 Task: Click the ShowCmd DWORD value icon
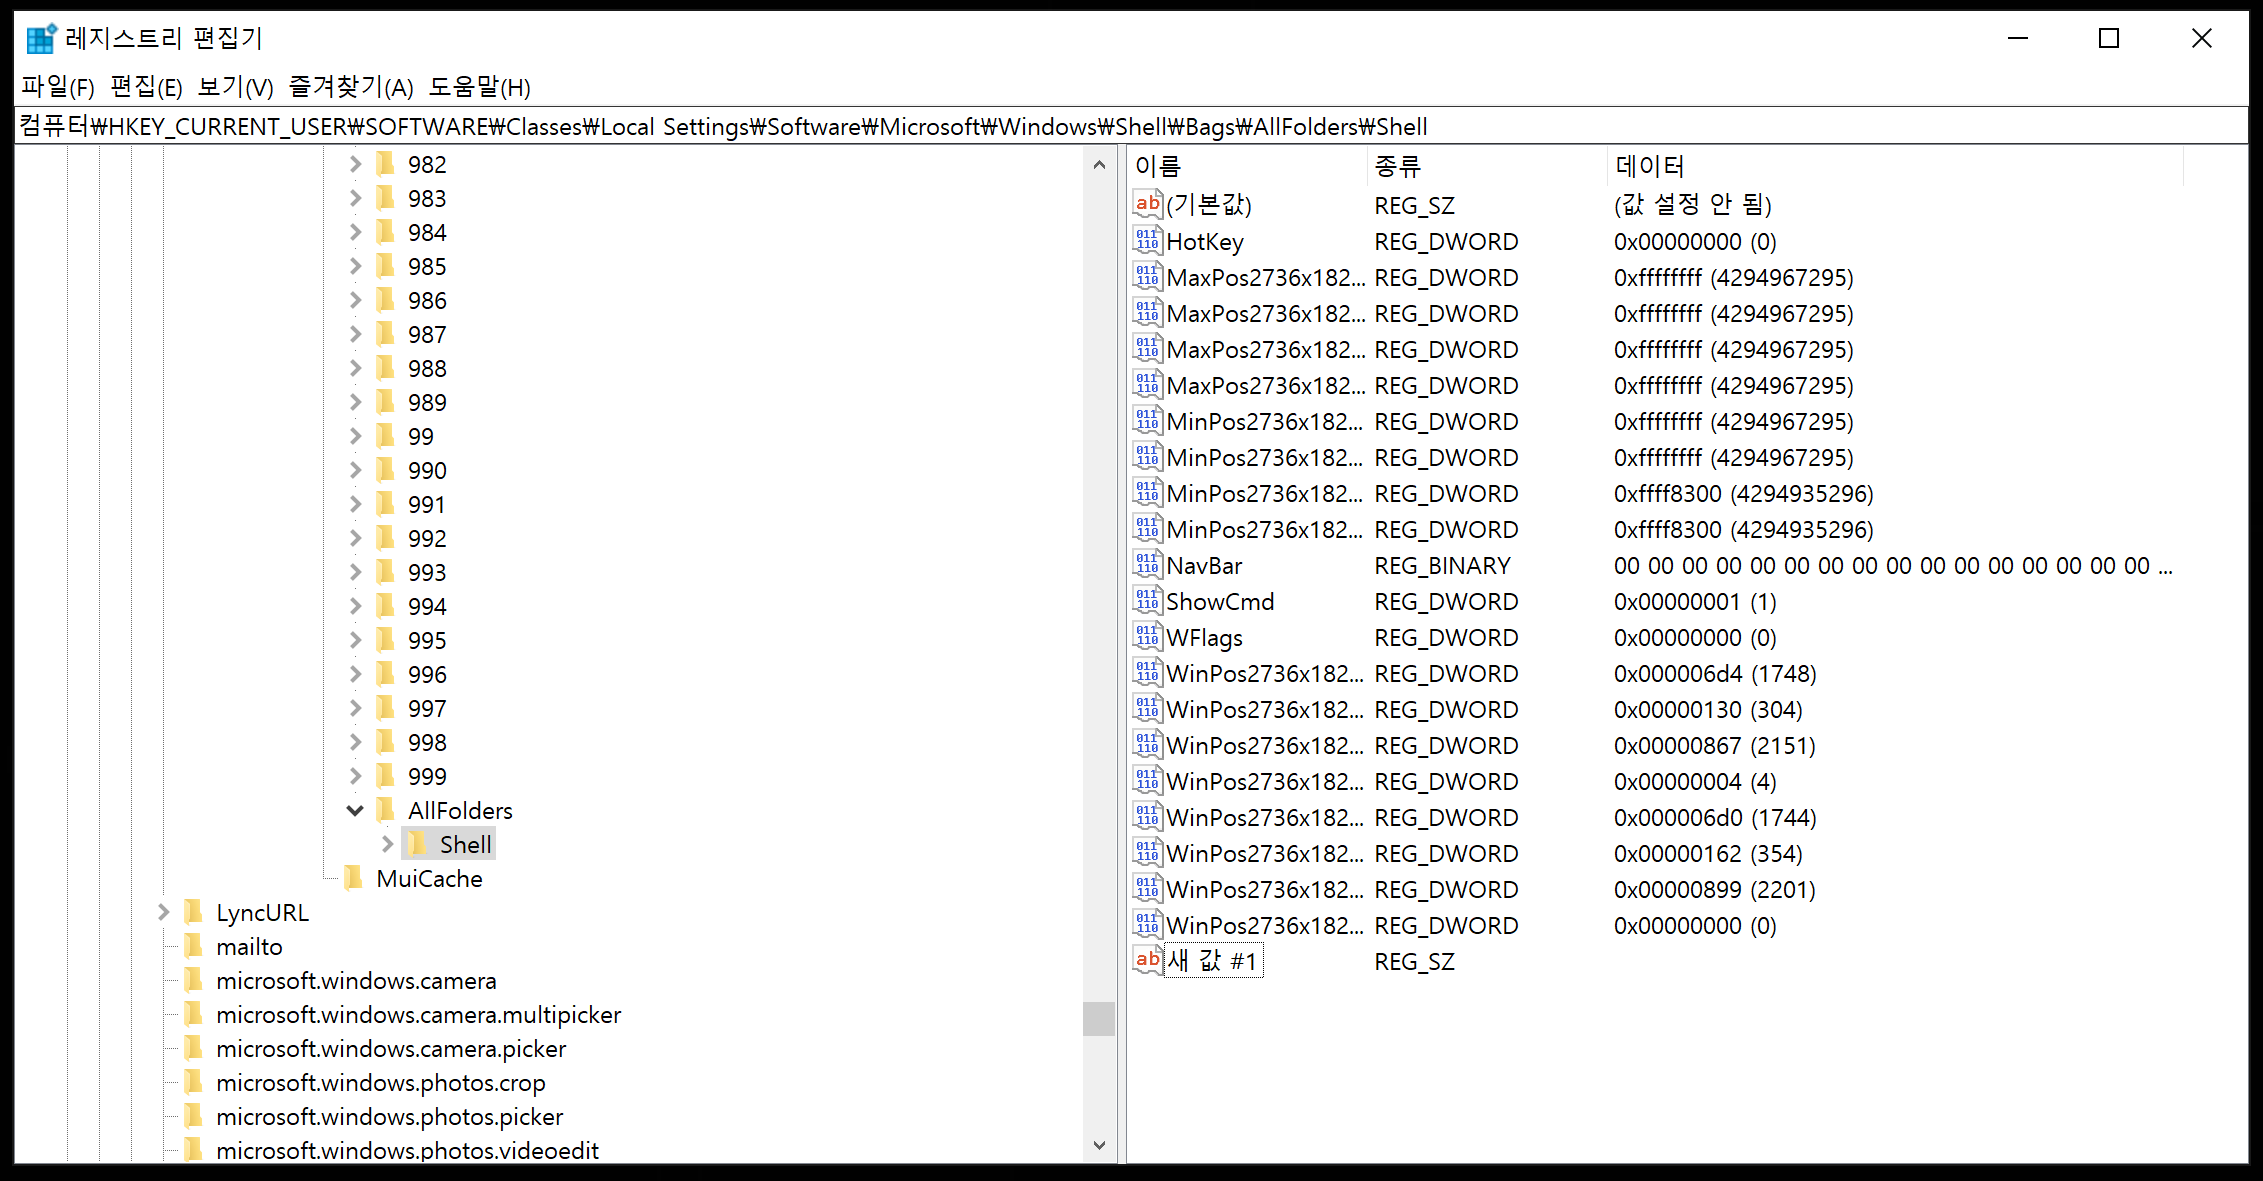[1147, 601]
